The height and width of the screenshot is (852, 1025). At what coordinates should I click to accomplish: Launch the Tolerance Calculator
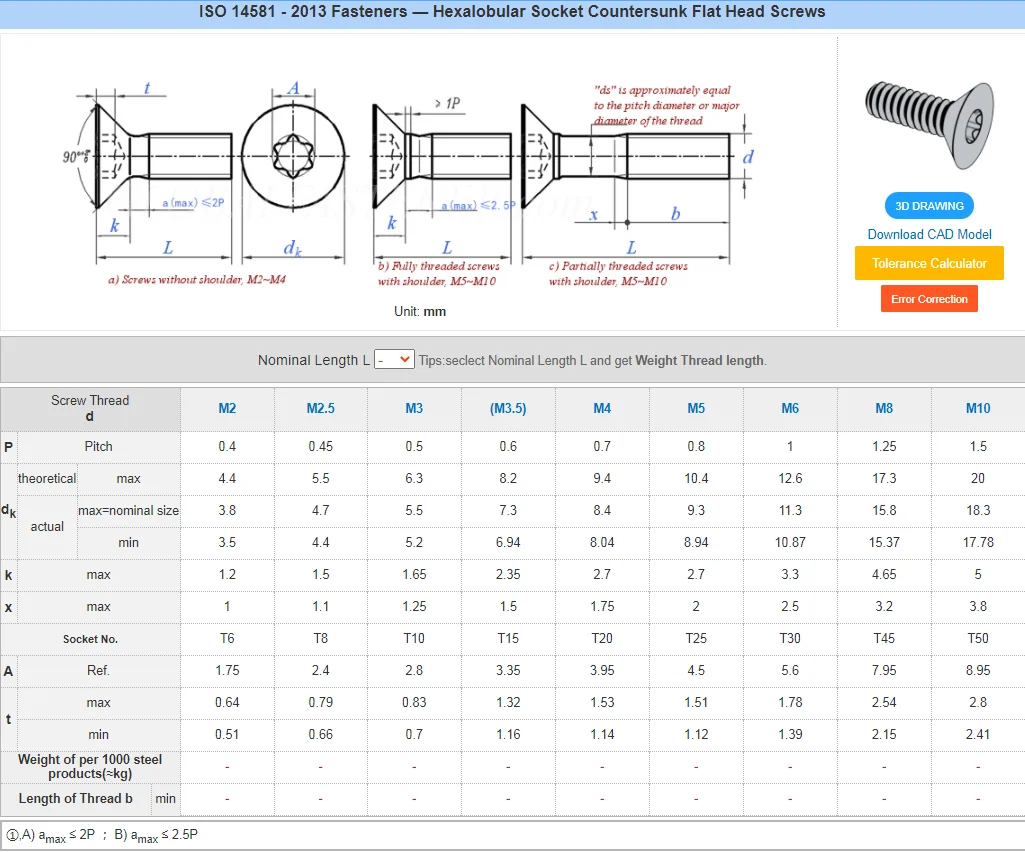pos(928,263)
